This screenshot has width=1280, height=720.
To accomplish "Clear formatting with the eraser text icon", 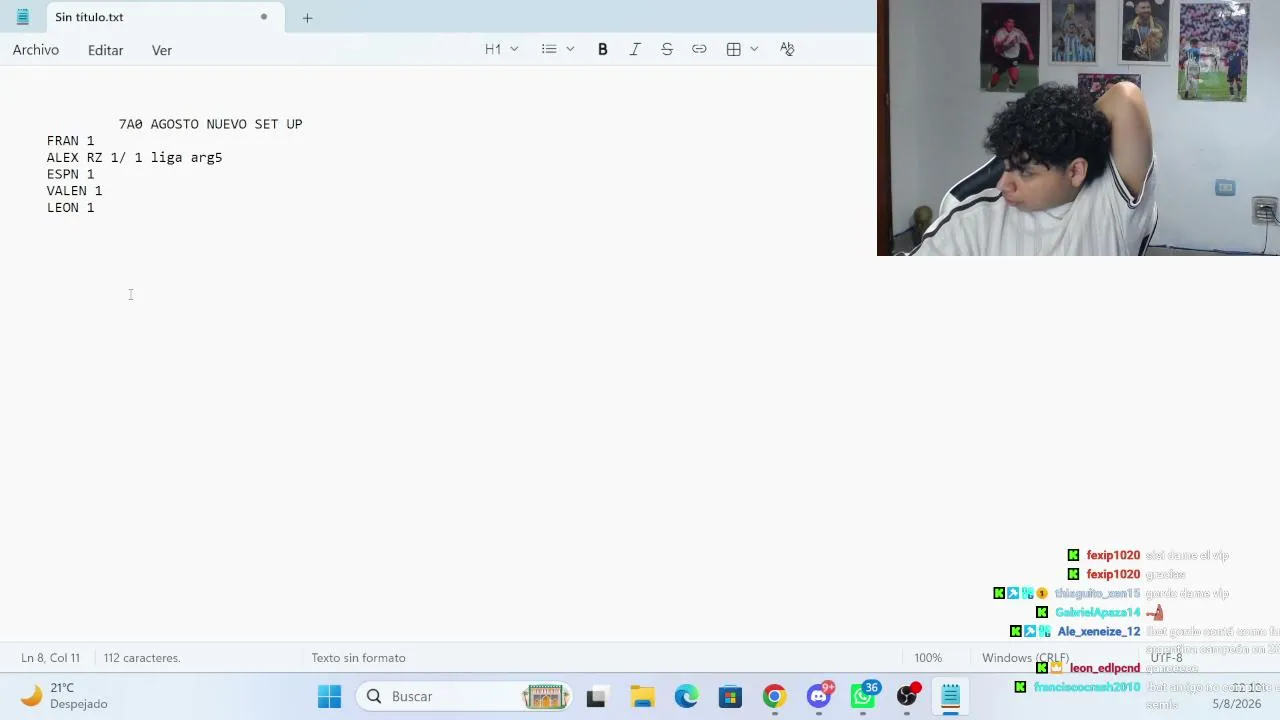I will 787,49.
